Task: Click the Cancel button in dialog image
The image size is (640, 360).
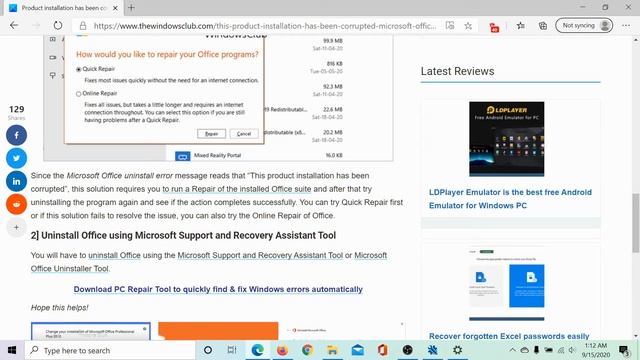Action: (x=244, y=134)
